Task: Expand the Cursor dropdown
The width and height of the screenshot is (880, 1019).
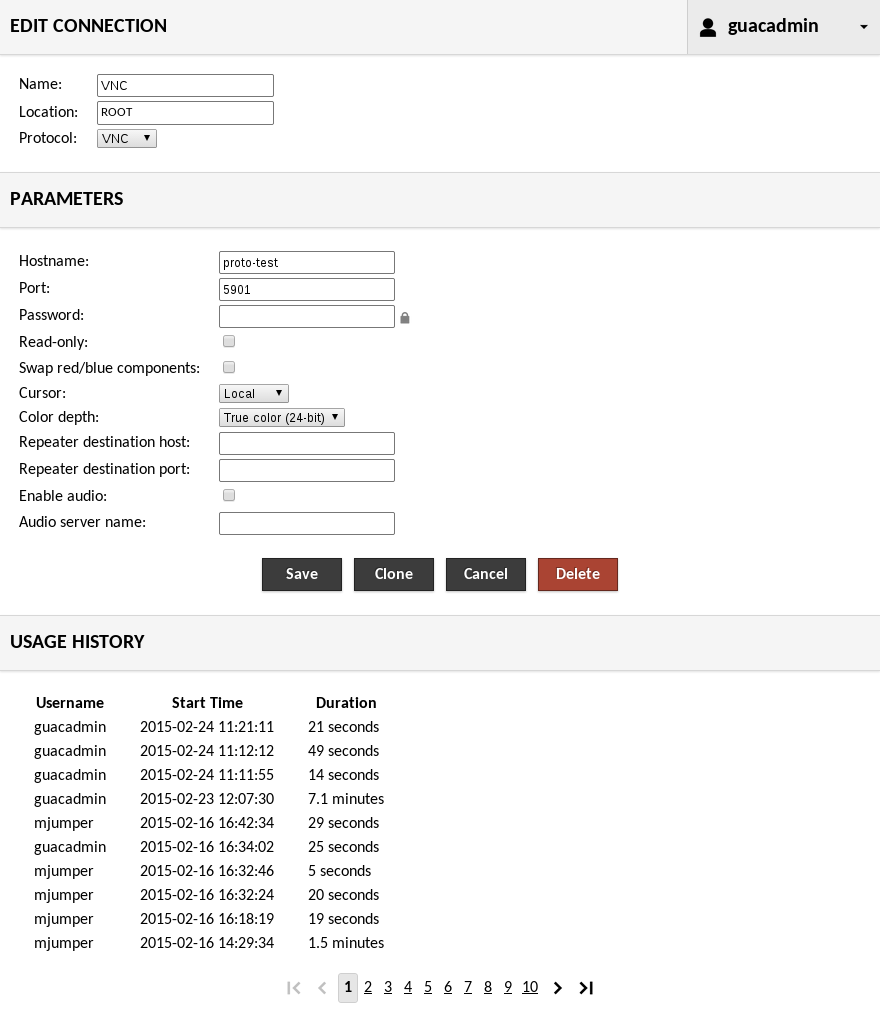Action: click(x=254, y=394)
